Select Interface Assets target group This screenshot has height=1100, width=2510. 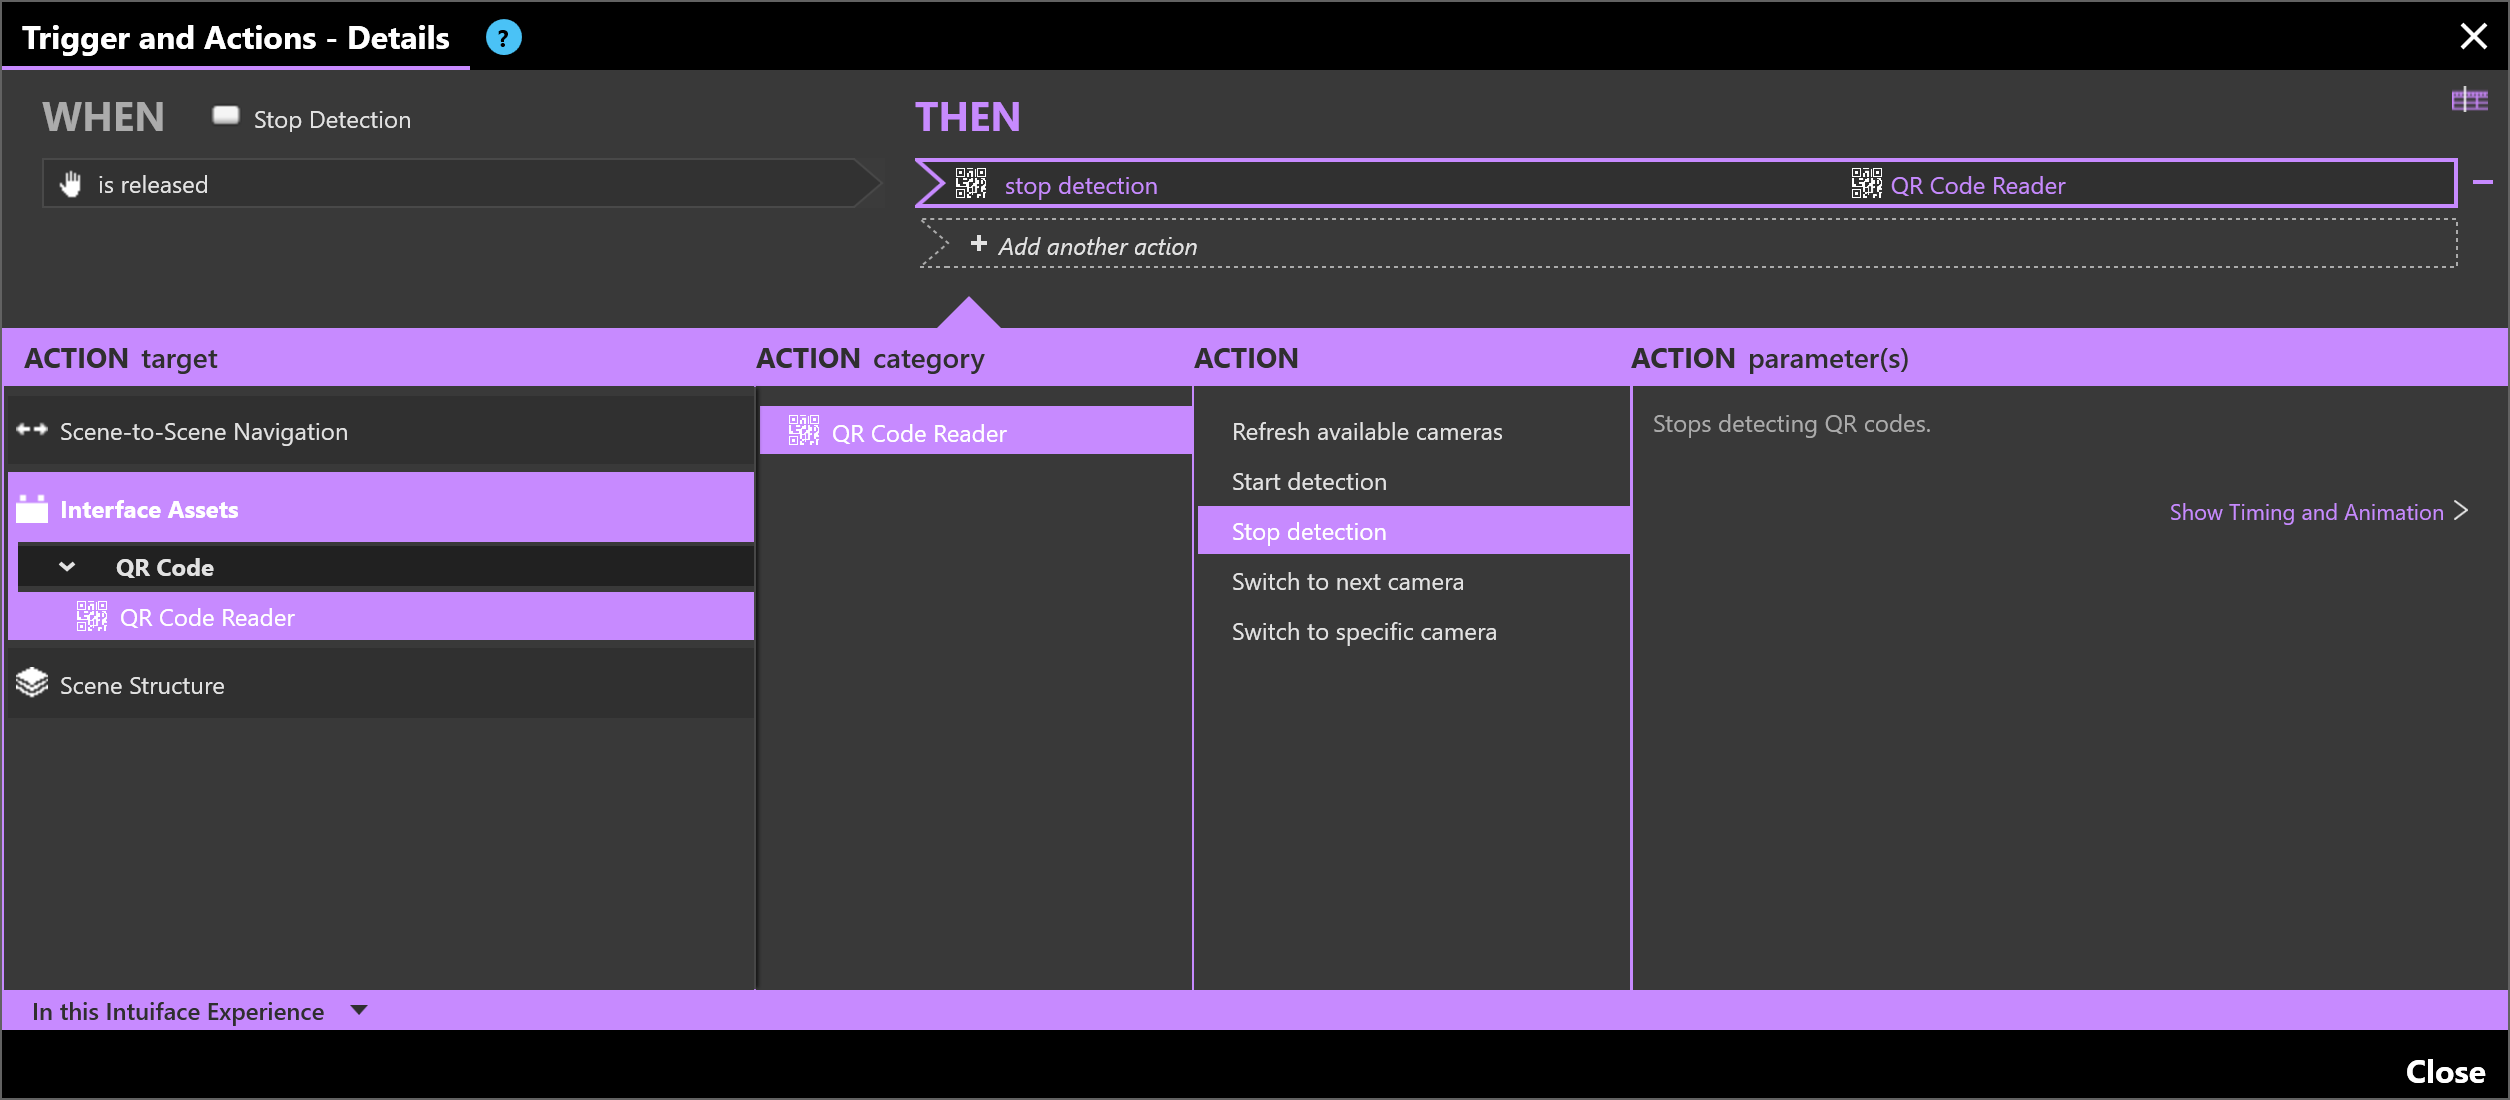[380, 509]
